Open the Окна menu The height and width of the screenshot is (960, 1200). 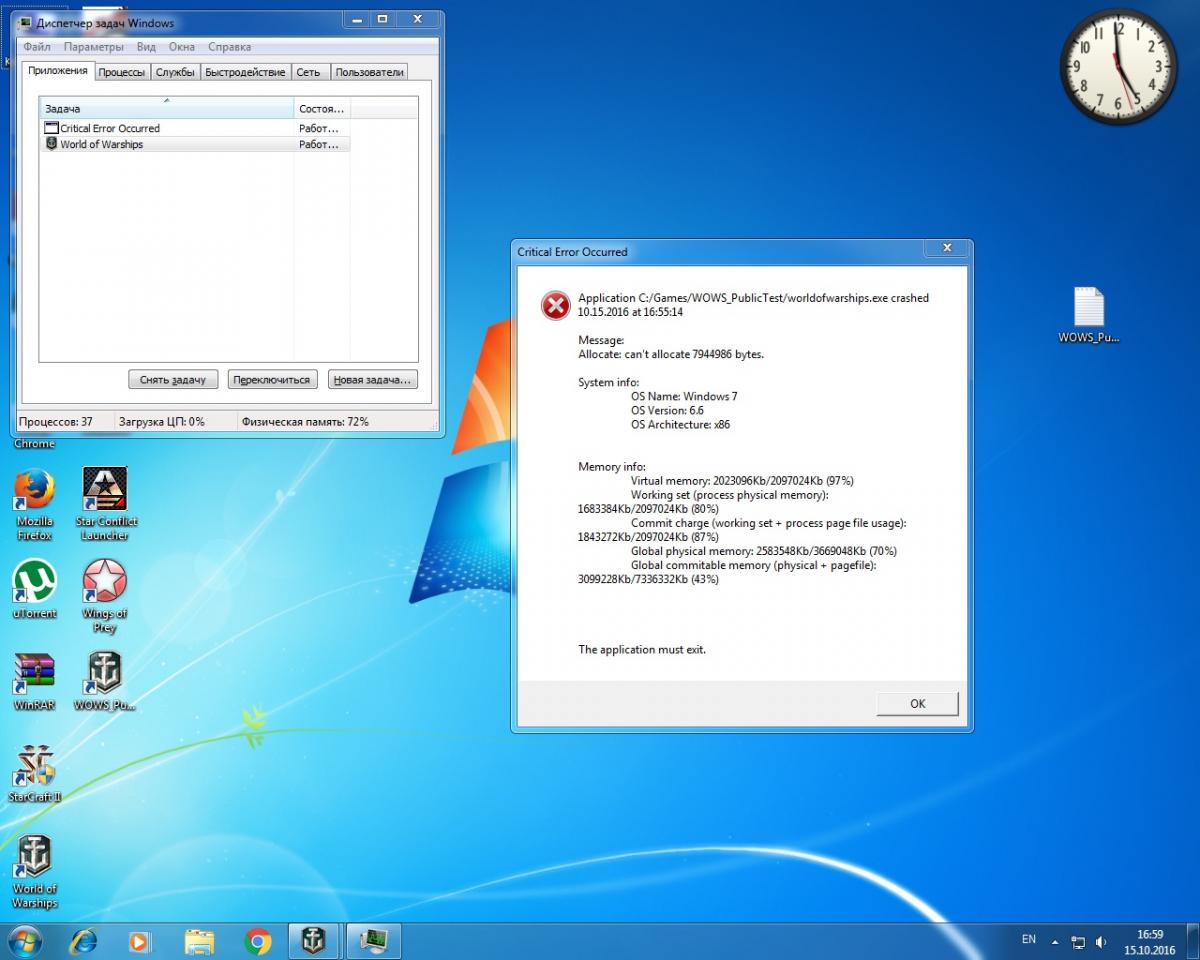point(182,47)
